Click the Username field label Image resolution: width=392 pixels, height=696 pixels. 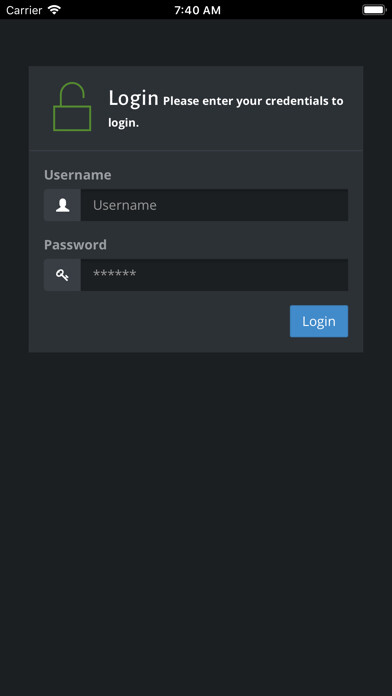click(78, 175)
